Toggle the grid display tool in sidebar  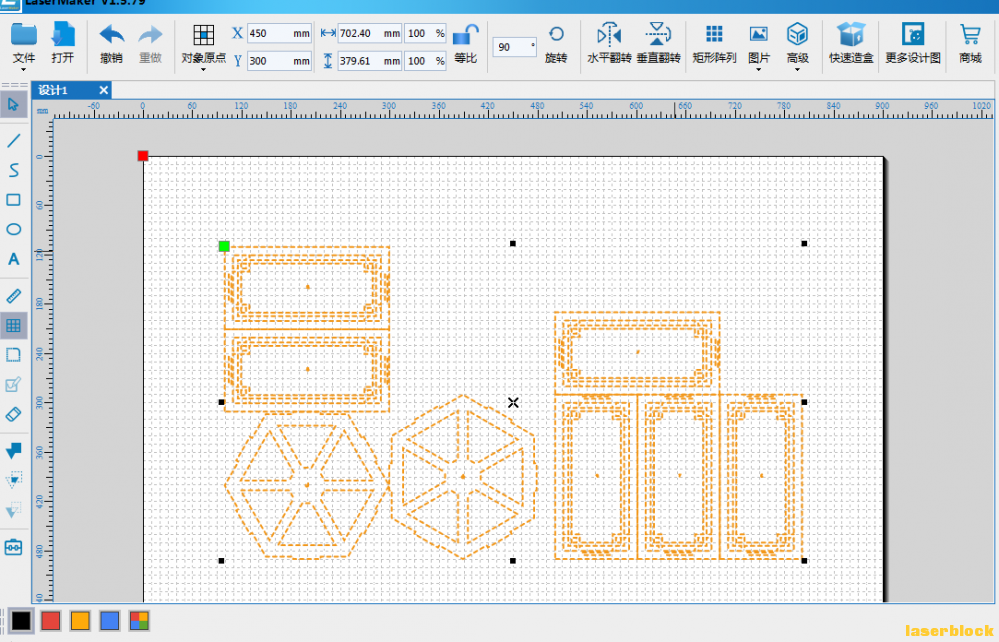[x=13, y=325]
